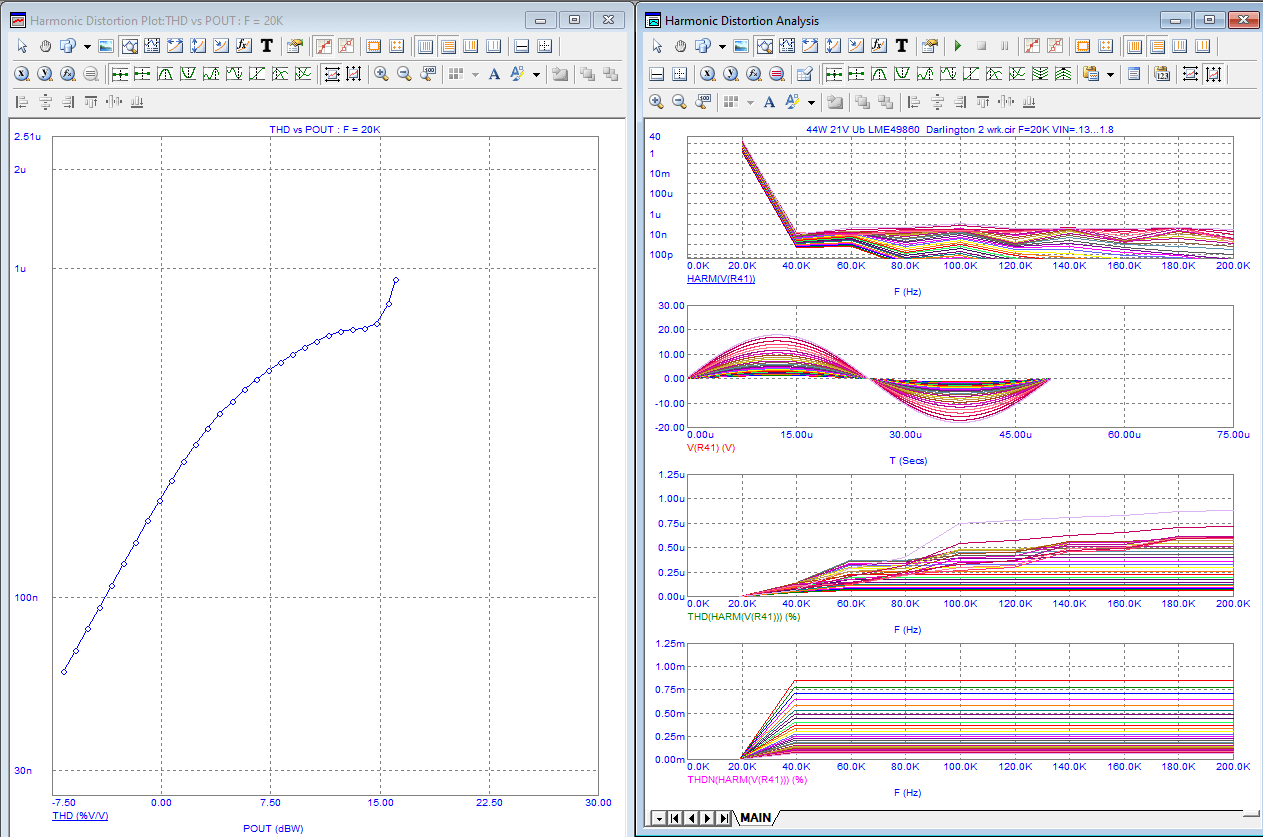This screenshot has height=837, width=1263.
Task: Click Zoom Out in Harmonic Distortion Analysis window
Action: pos(679,101)
